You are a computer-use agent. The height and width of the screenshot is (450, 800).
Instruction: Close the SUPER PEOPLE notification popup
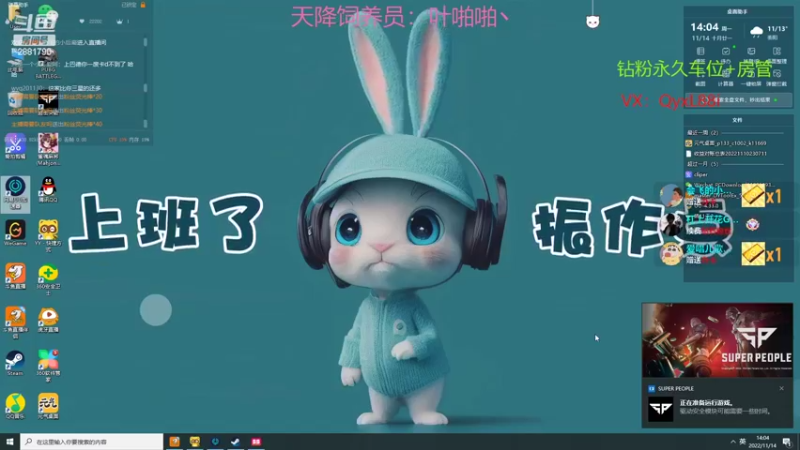pos(781,388)
